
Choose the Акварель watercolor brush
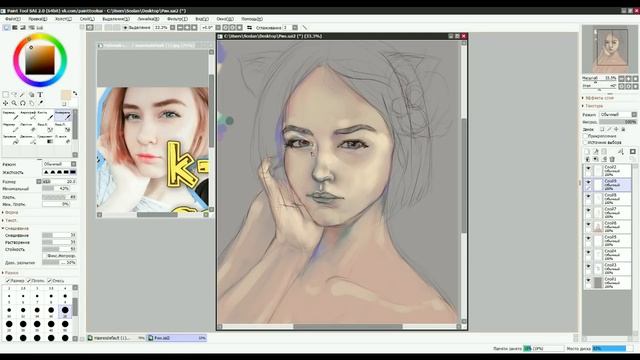pos(63,115)
